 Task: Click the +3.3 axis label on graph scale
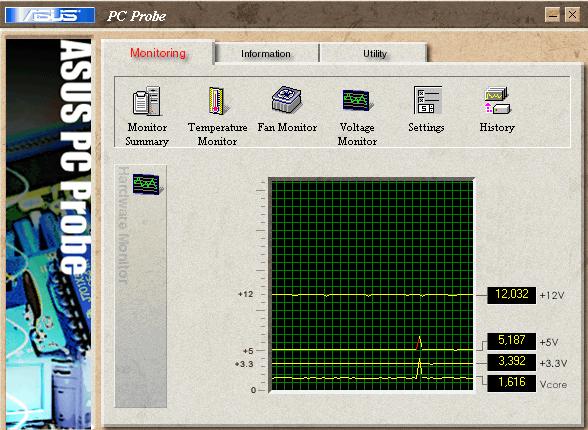244,364
